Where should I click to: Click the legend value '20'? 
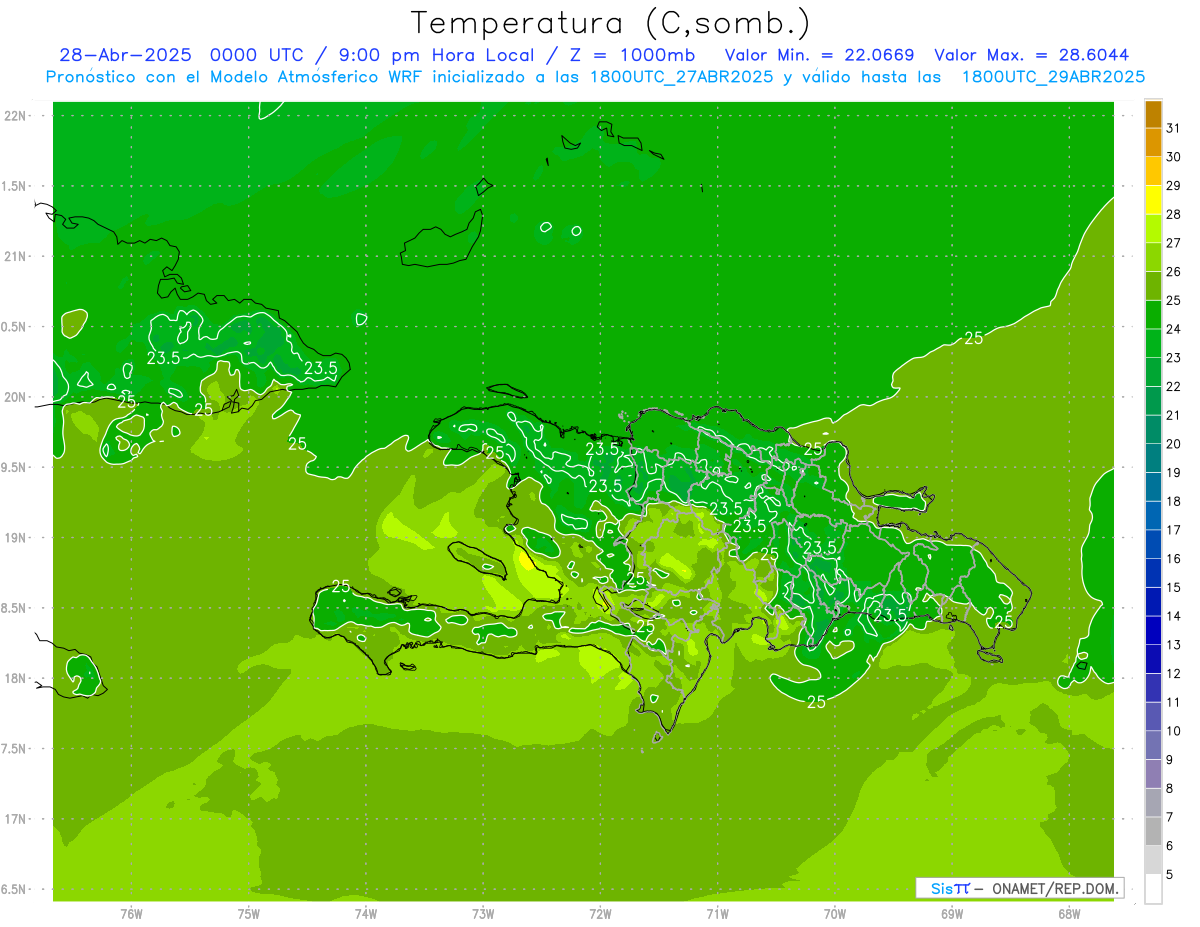pos(1174,444)
